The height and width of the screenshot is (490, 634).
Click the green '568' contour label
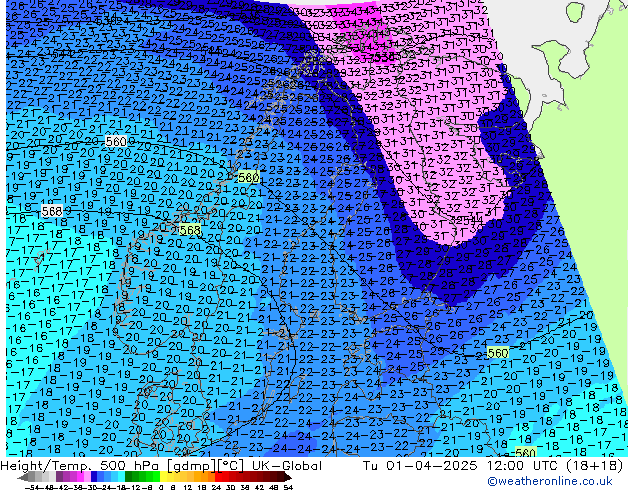coord(190,230)
